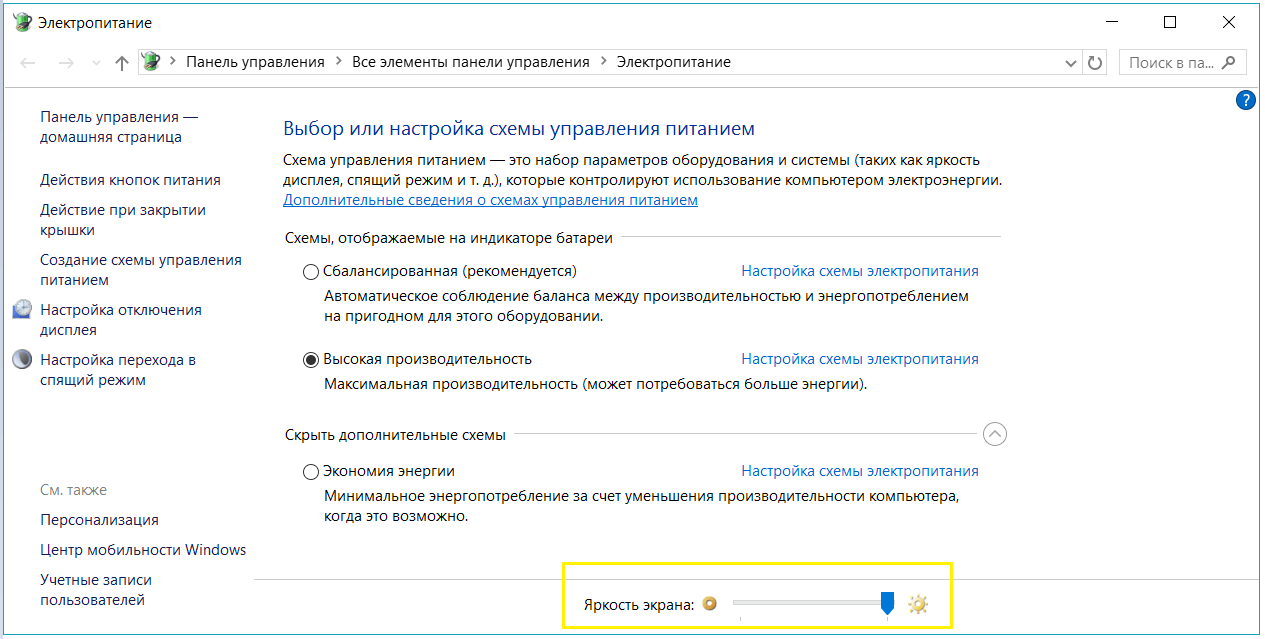
Task: Open settings link for Экономия энергии plan
Action: tap(860, 471)
